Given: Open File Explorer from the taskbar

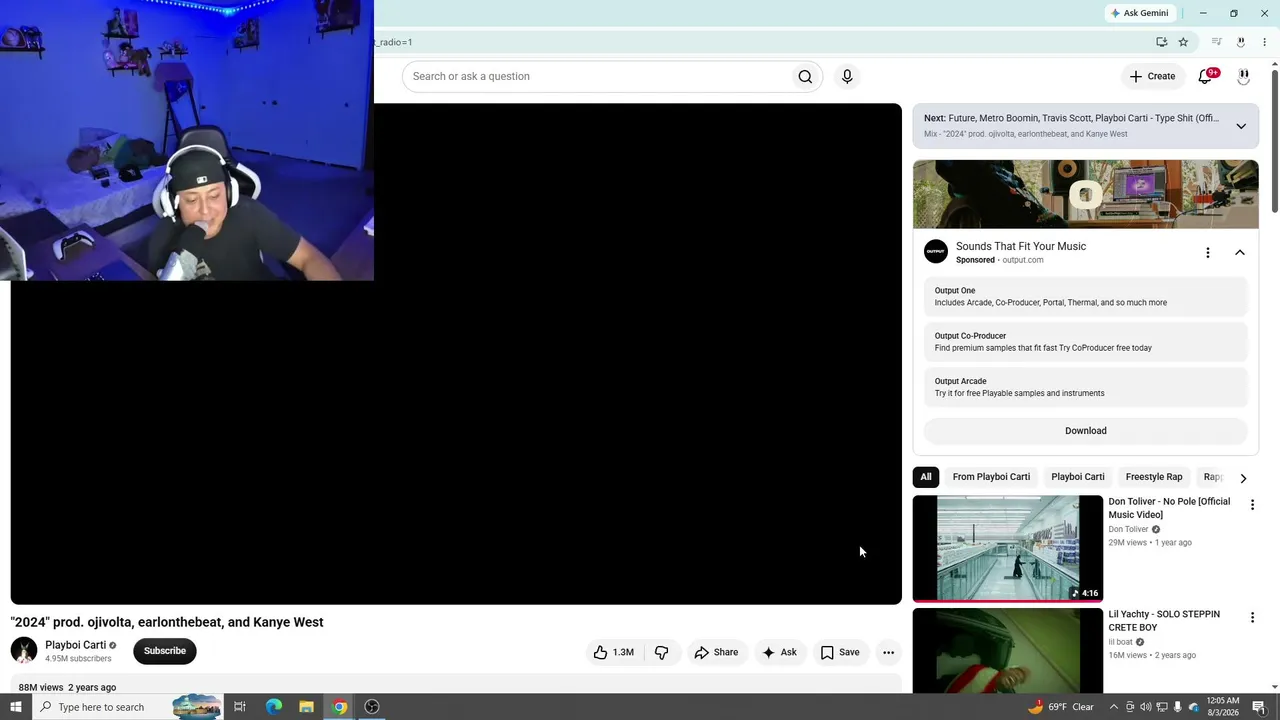Looking at the screenshot, I should tap(306, 707).
